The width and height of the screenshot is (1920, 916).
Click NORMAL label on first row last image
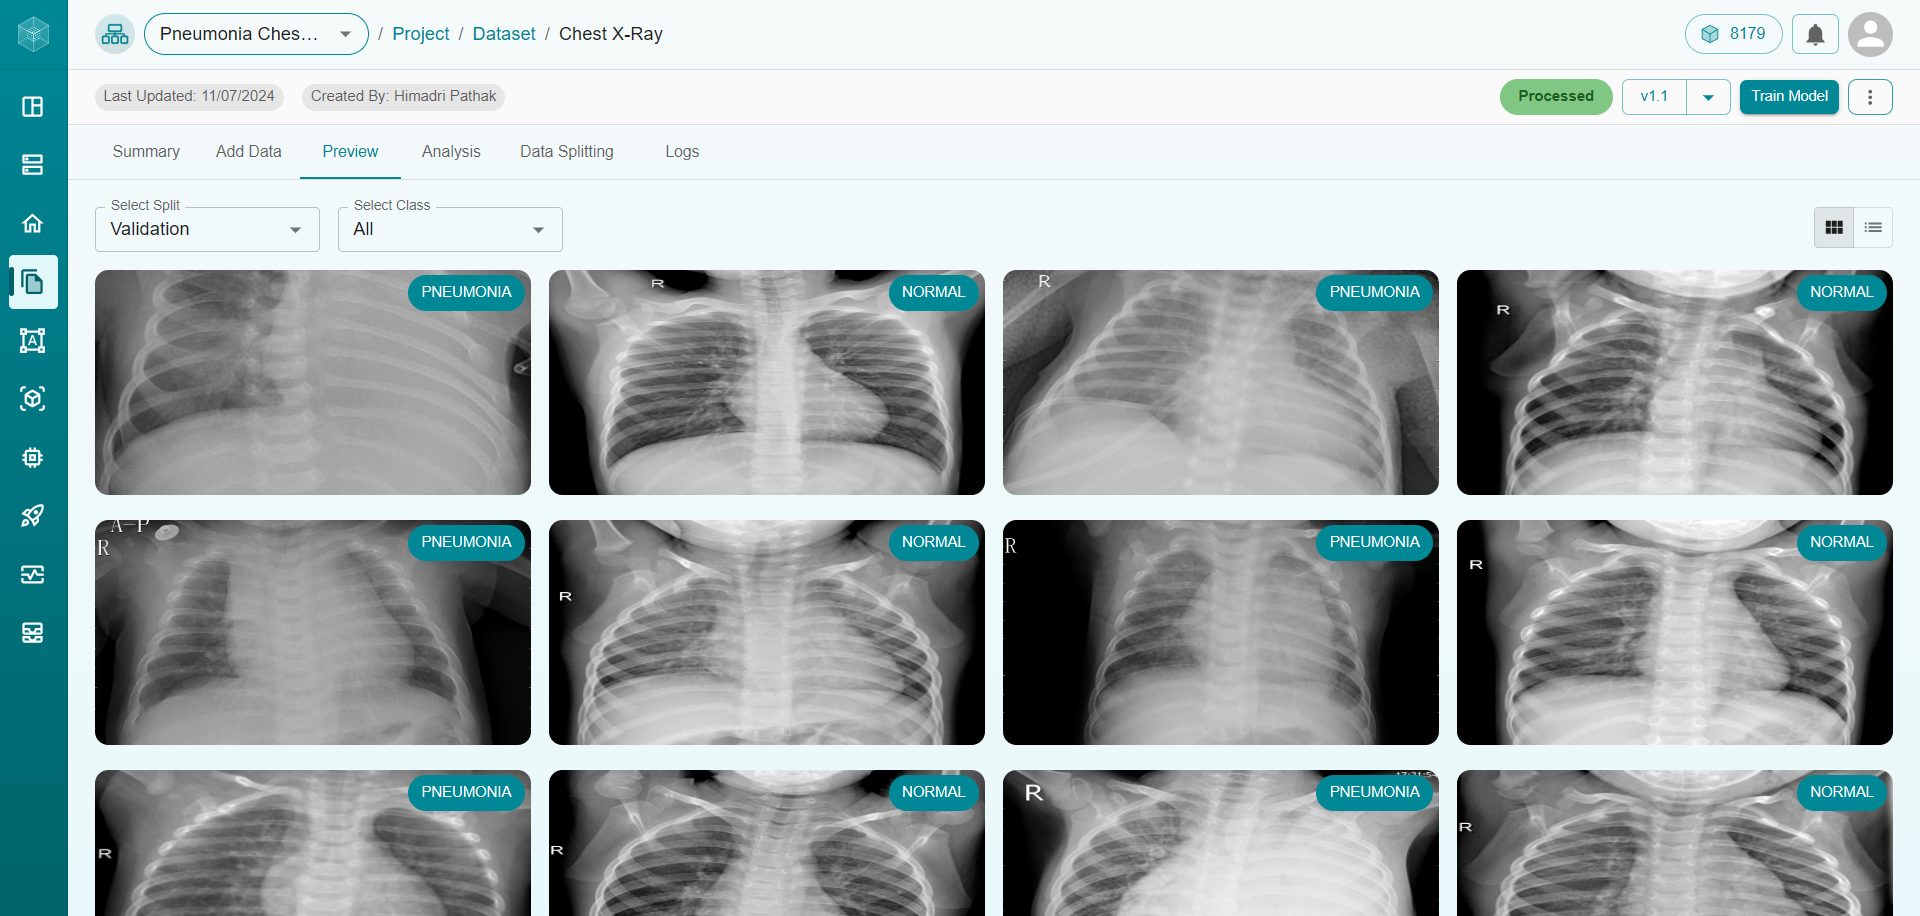coord(1841,293)
